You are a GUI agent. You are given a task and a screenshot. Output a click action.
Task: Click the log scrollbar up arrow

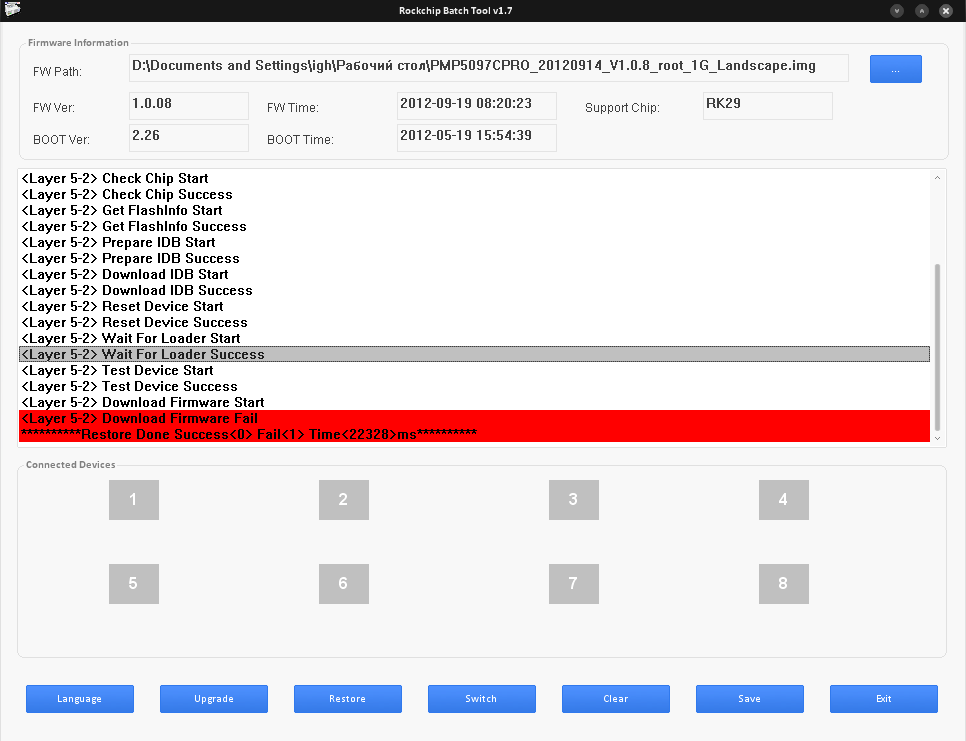coord(937,177)
